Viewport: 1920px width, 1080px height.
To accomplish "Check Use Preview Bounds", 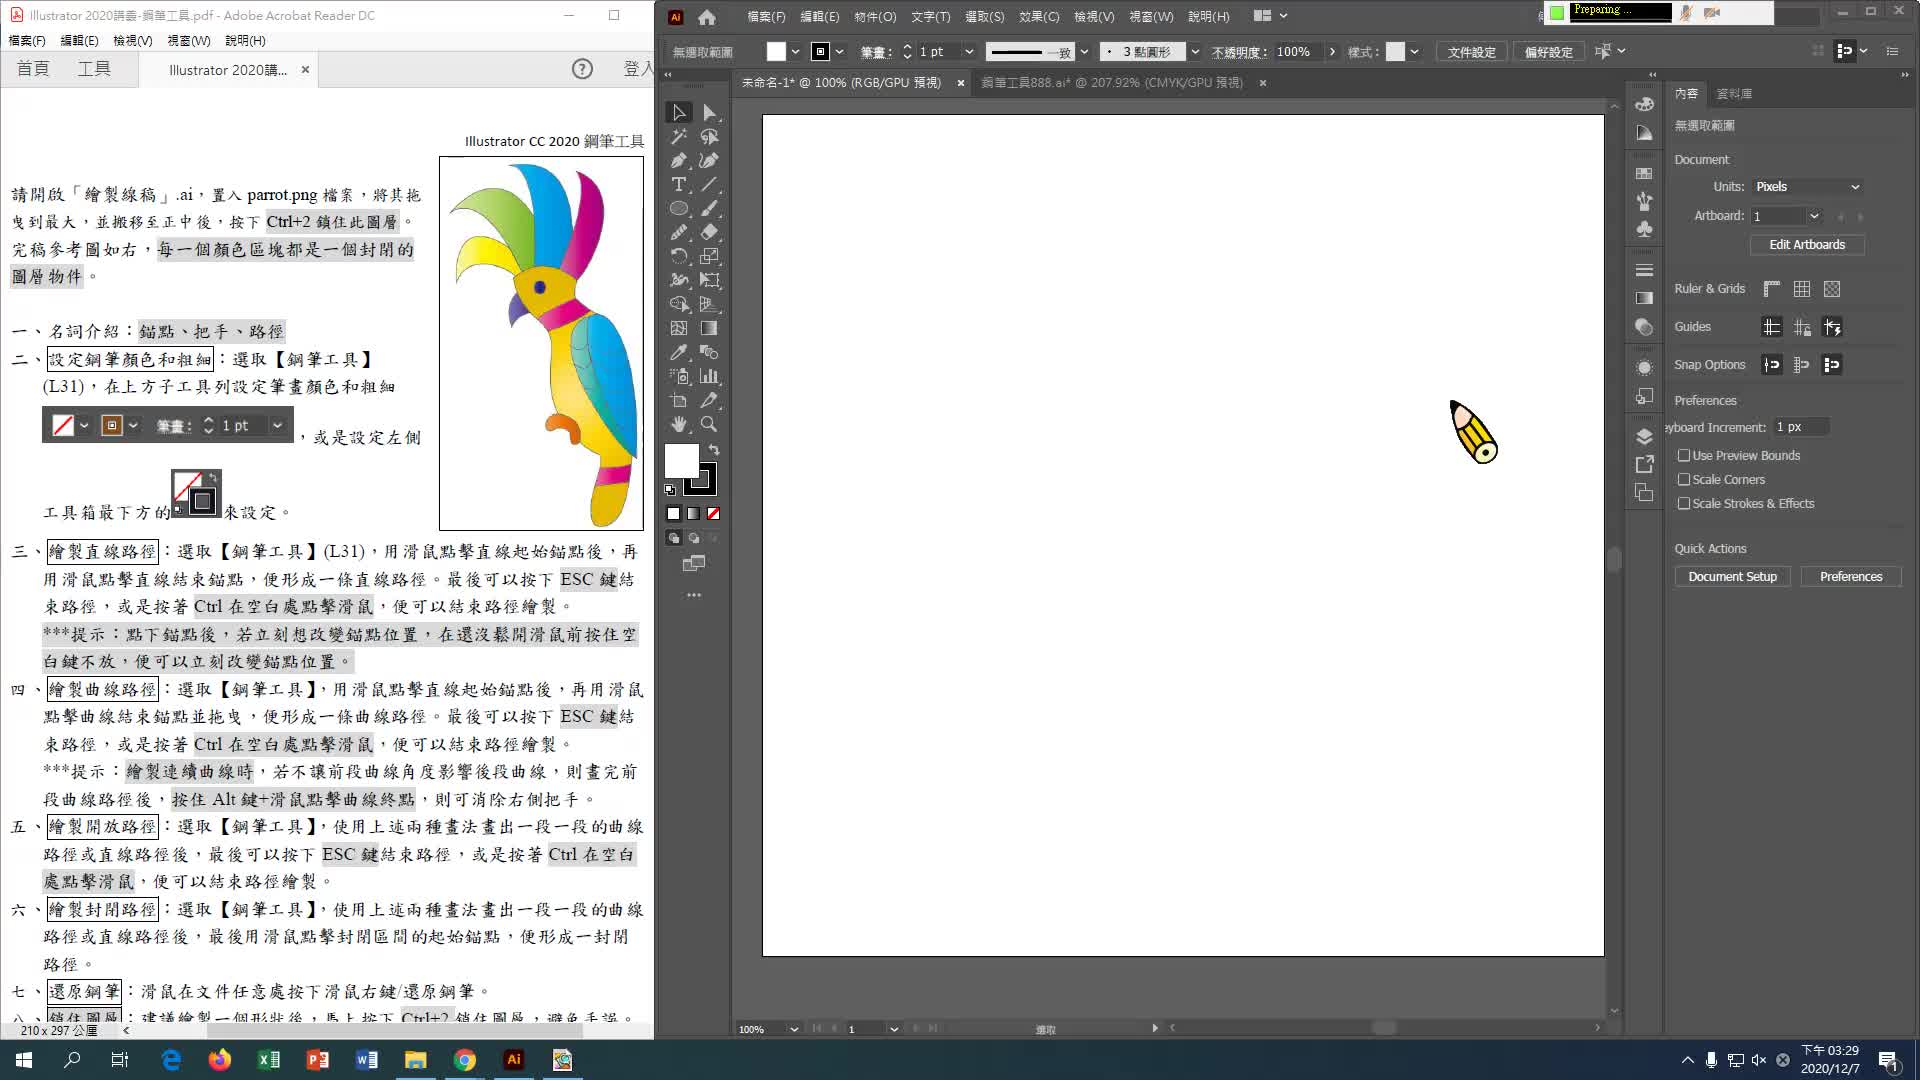I will (x=1684, y=456).
